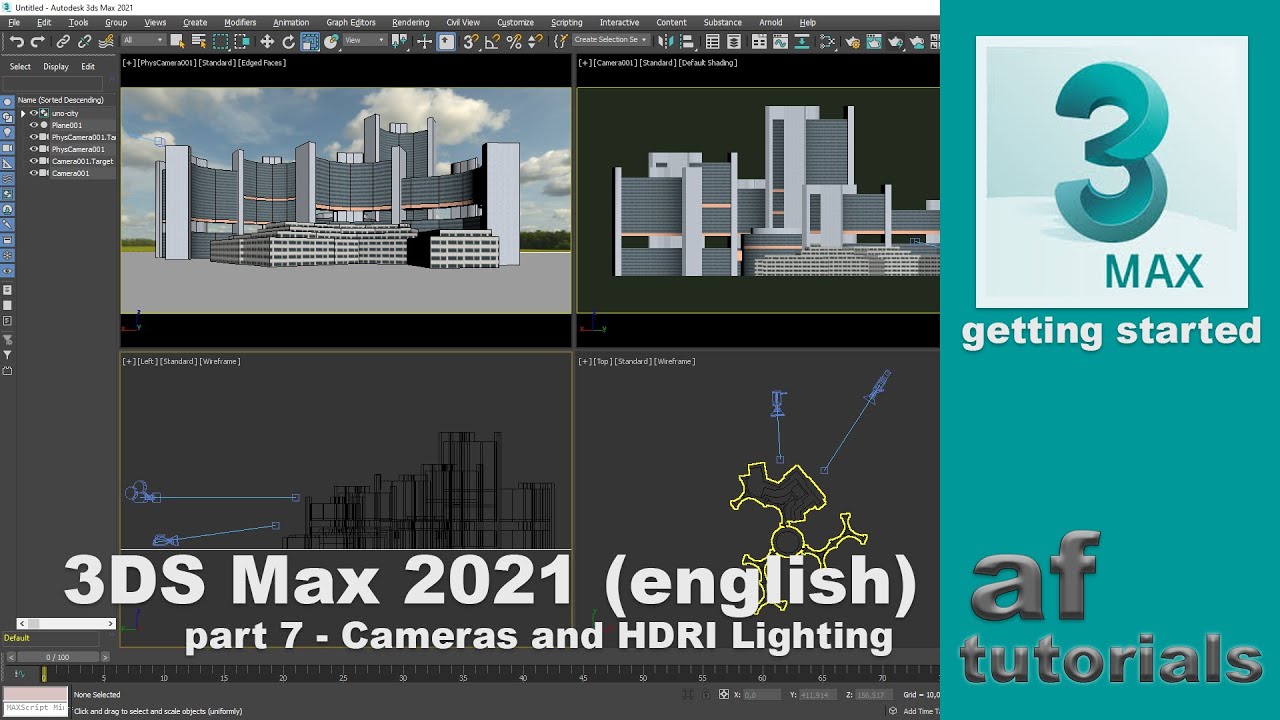1280x720 pixels.
Task: Activate the Select and Move tool
Action: click(x=267, y=41)
